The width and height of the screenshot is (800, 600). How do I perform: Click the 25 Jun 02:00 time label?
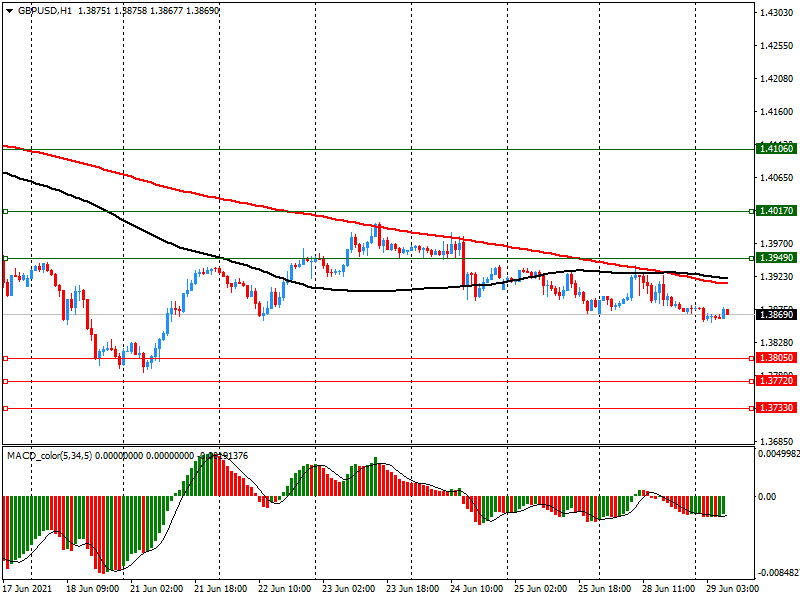[x=540, y=588]
